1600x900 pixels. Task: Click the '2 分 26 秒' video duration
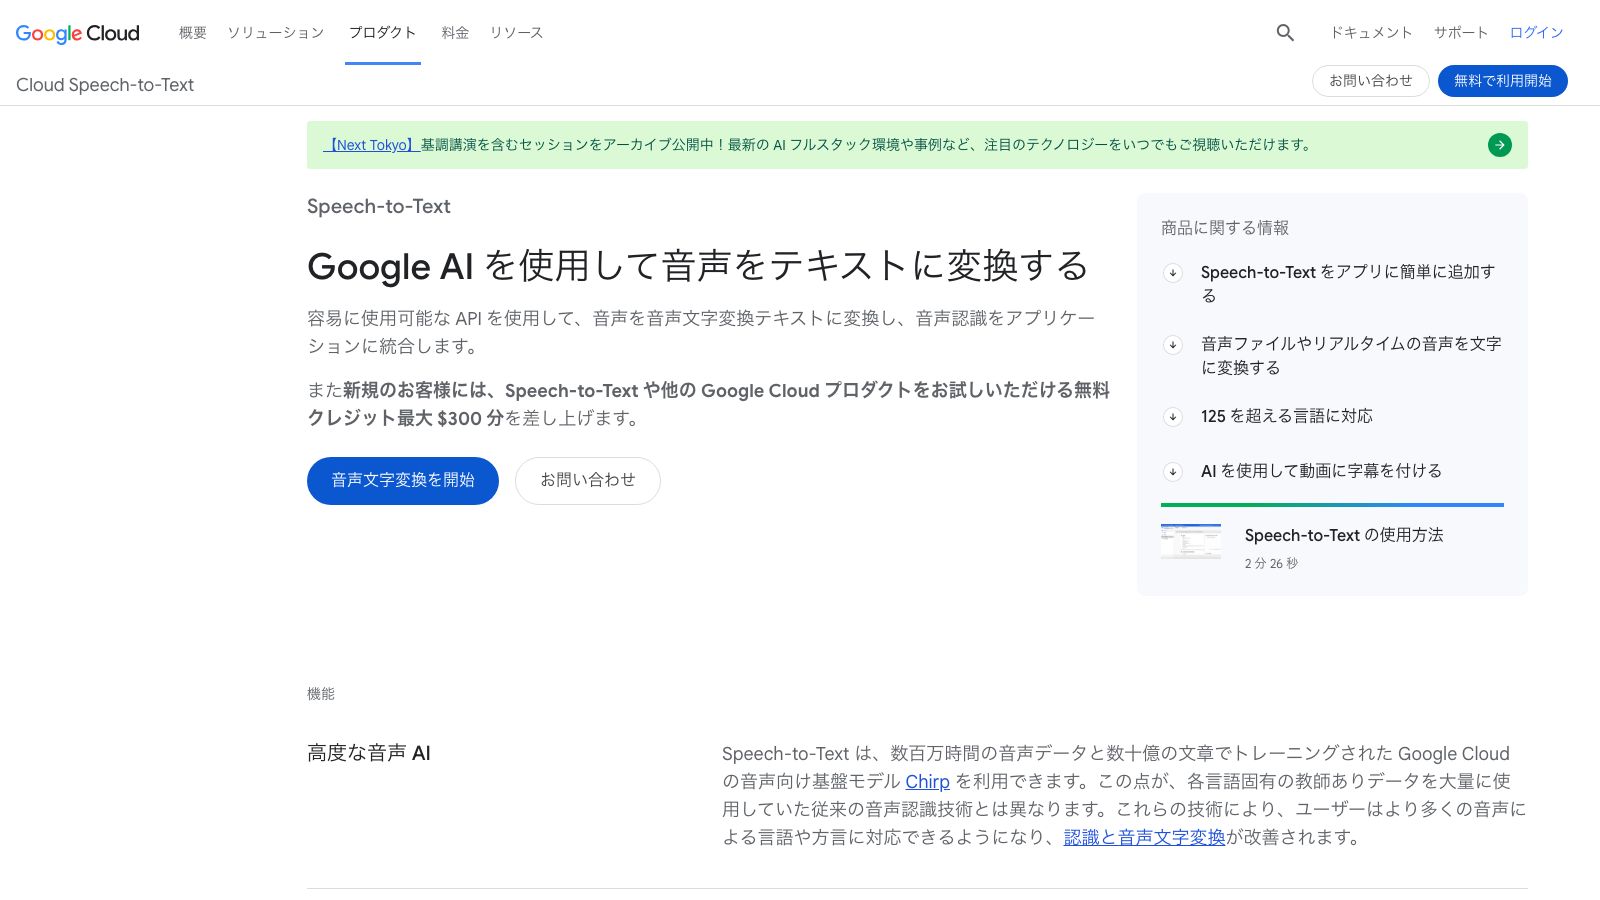click(1271, 564)
